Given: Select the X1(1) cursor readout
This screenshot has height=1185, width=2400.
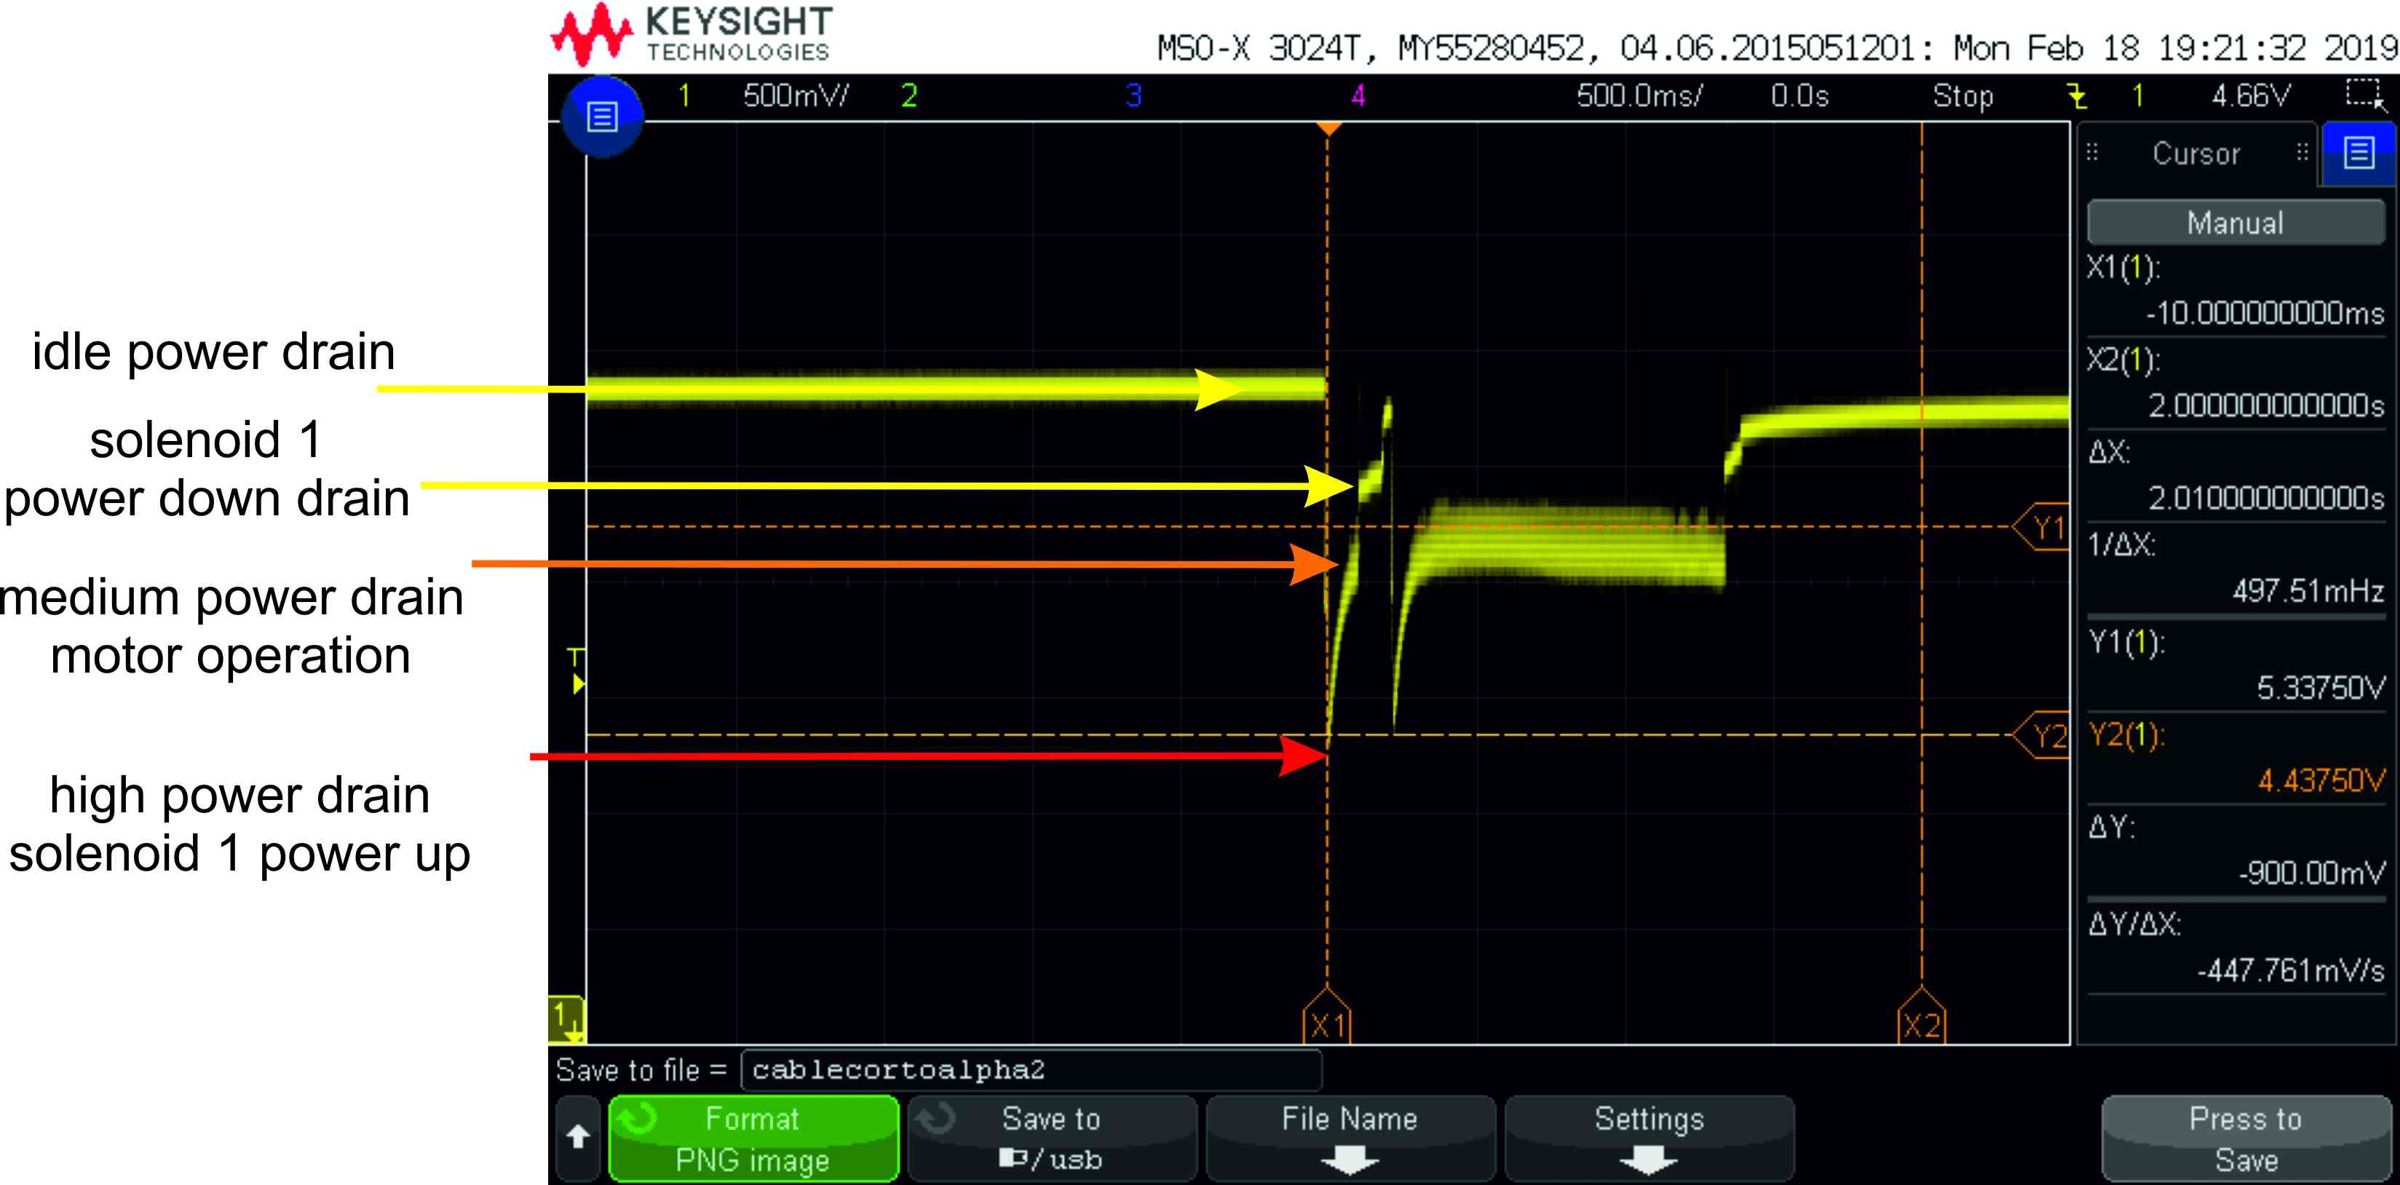Looking at the screenshot, I should pyautogui.click(x=2235, y=291).
